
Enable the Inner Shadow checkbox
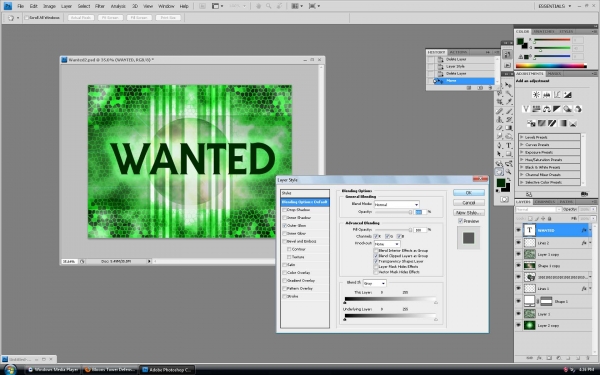coord(284,218)
